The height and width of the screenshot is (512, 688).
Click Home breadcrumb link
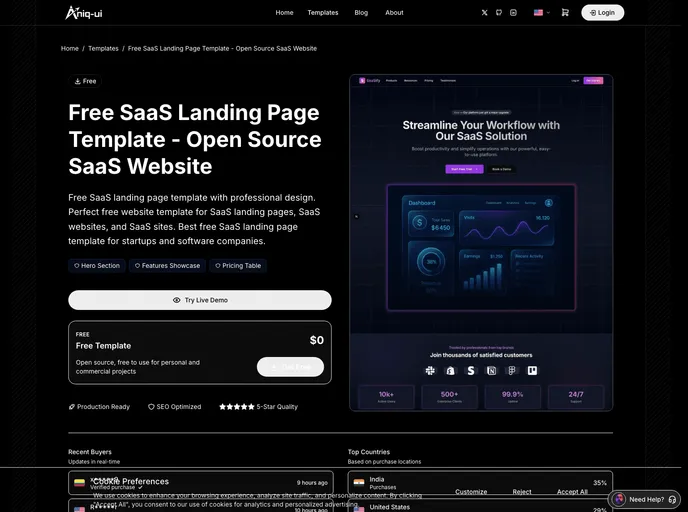70,48
